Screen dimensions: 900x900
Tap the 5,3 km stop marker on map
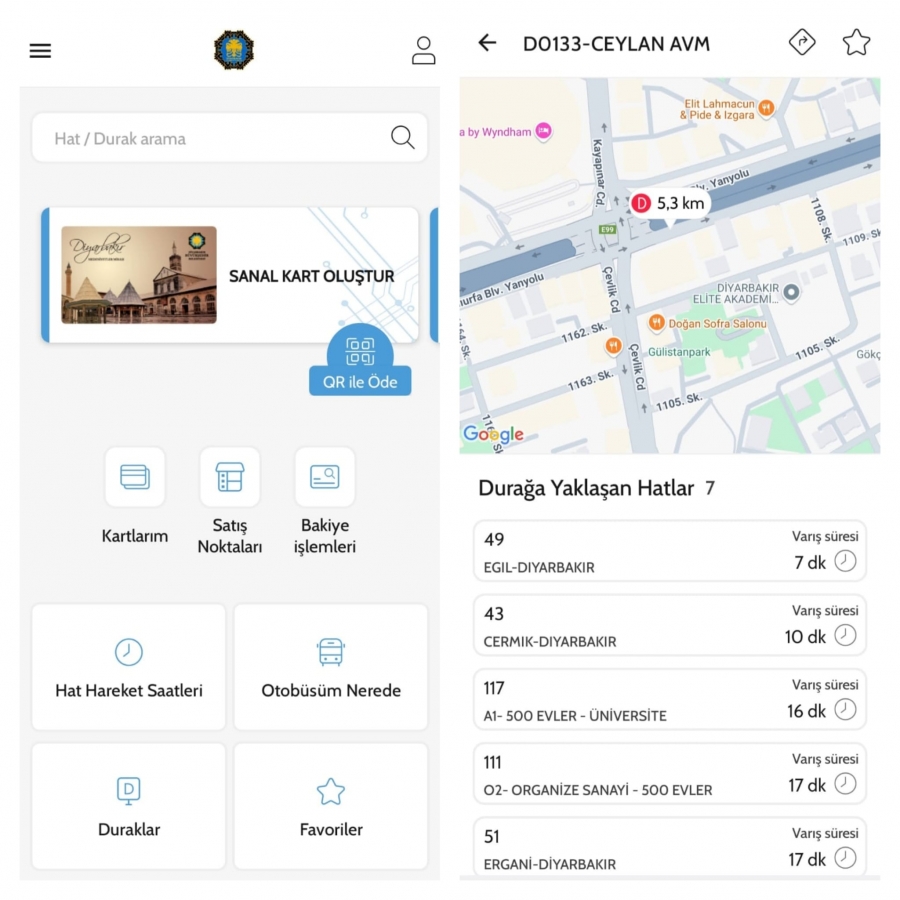pos(669,203)
